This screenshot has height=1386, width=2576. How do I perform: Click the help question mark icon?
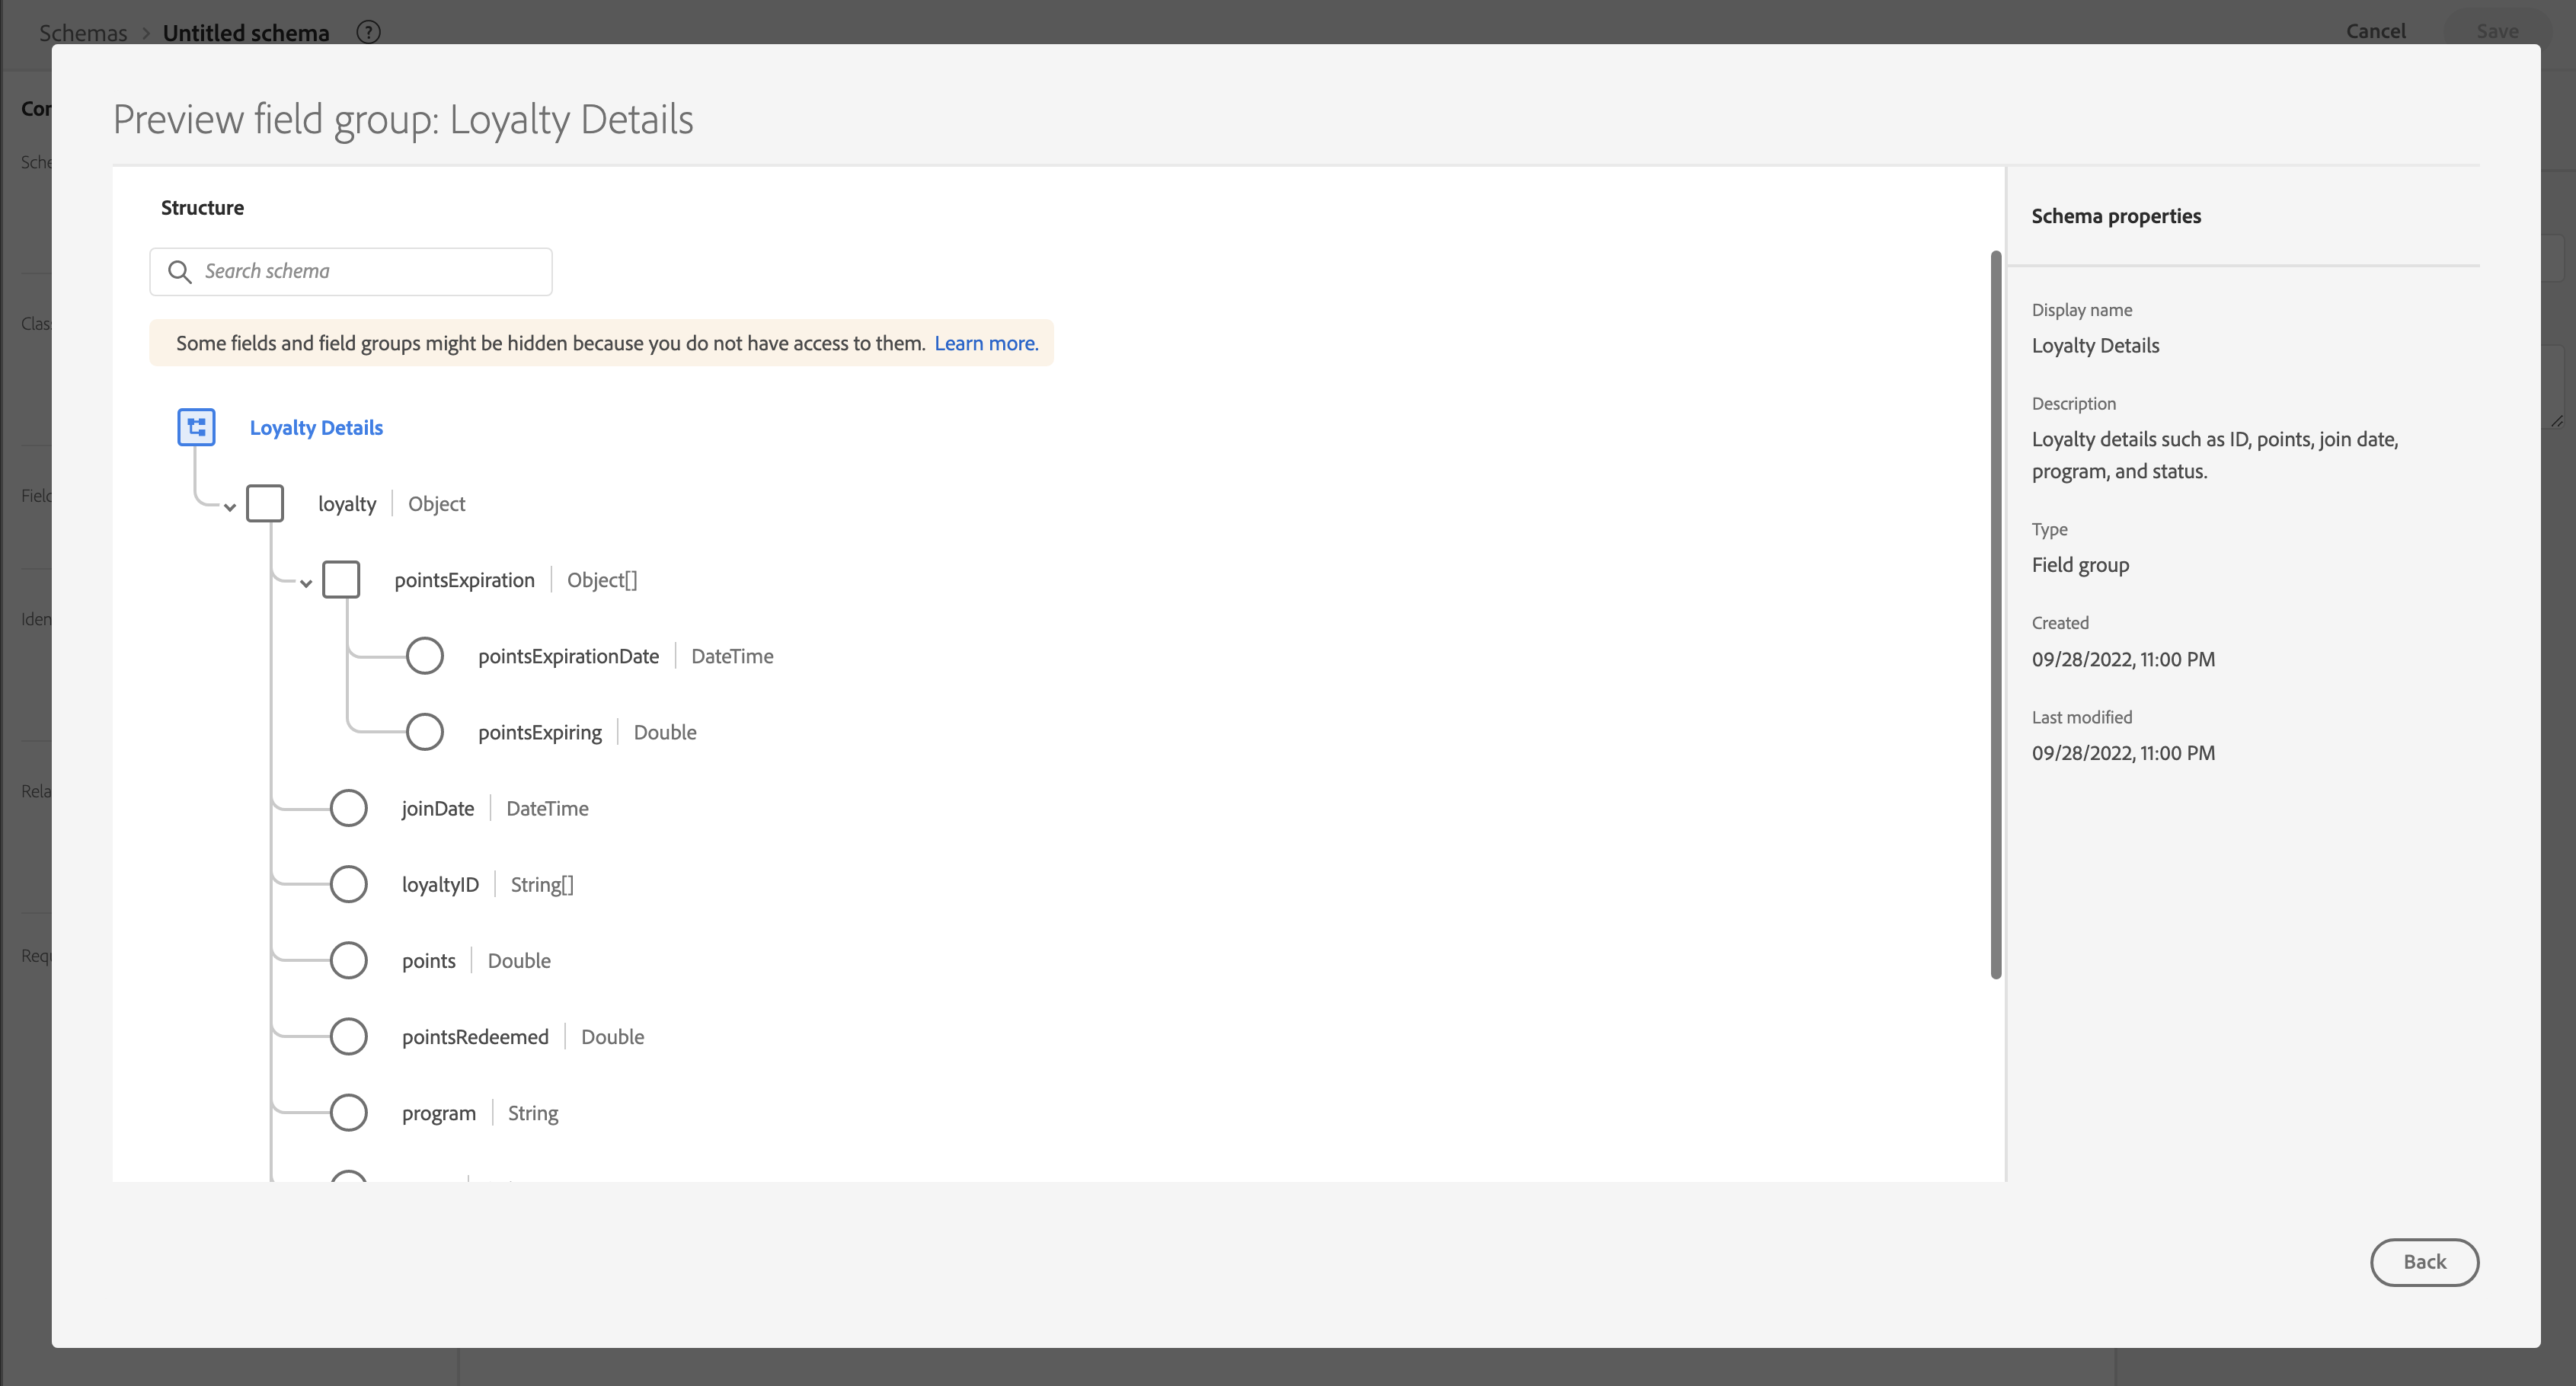368,32
